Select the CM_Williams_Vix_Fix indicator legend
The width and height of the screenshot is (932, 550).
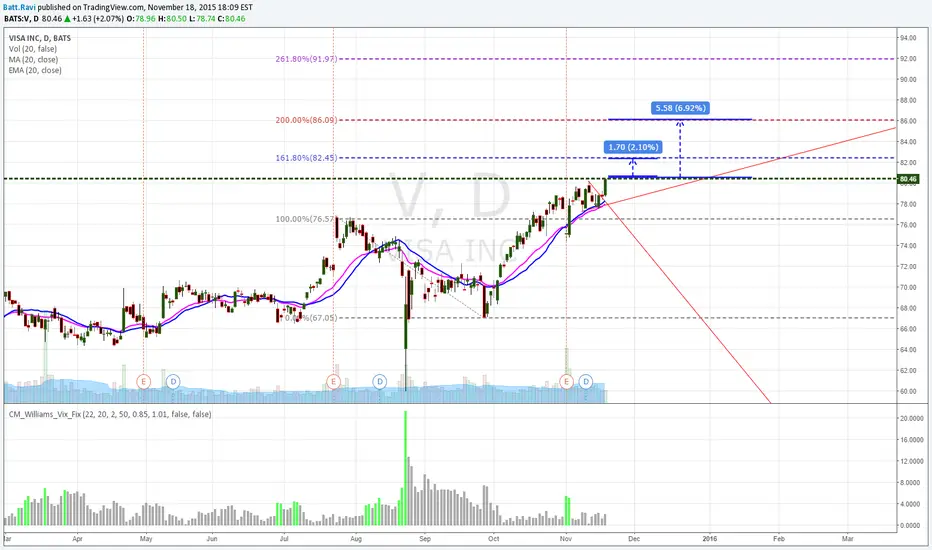tap(109, 414)
